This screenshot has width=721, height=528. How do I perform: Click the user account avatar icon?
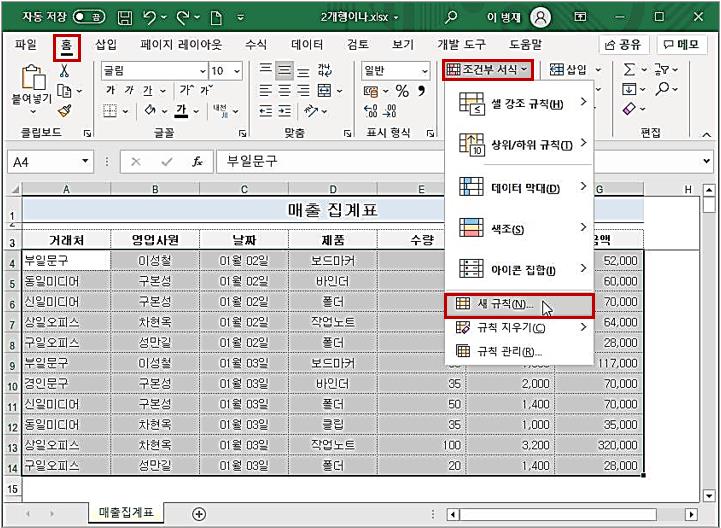tap(540, 17)
